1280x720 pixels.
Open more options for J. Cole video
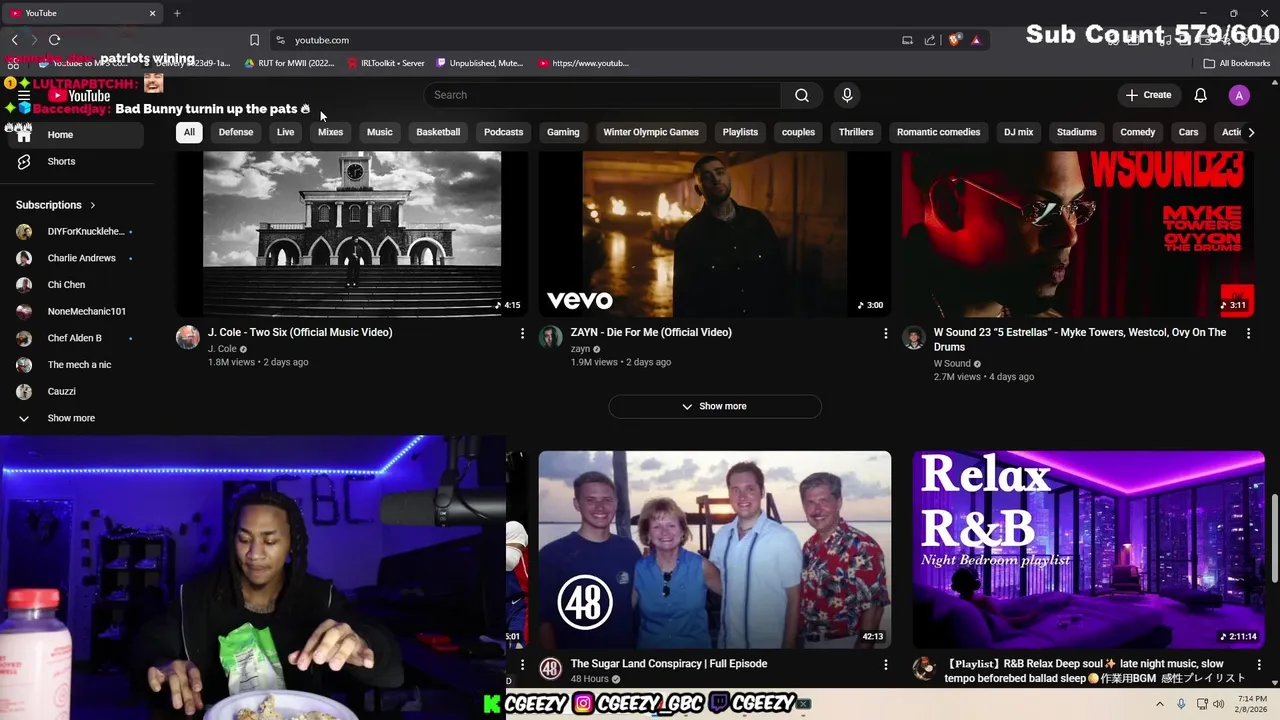coord(522,333)
